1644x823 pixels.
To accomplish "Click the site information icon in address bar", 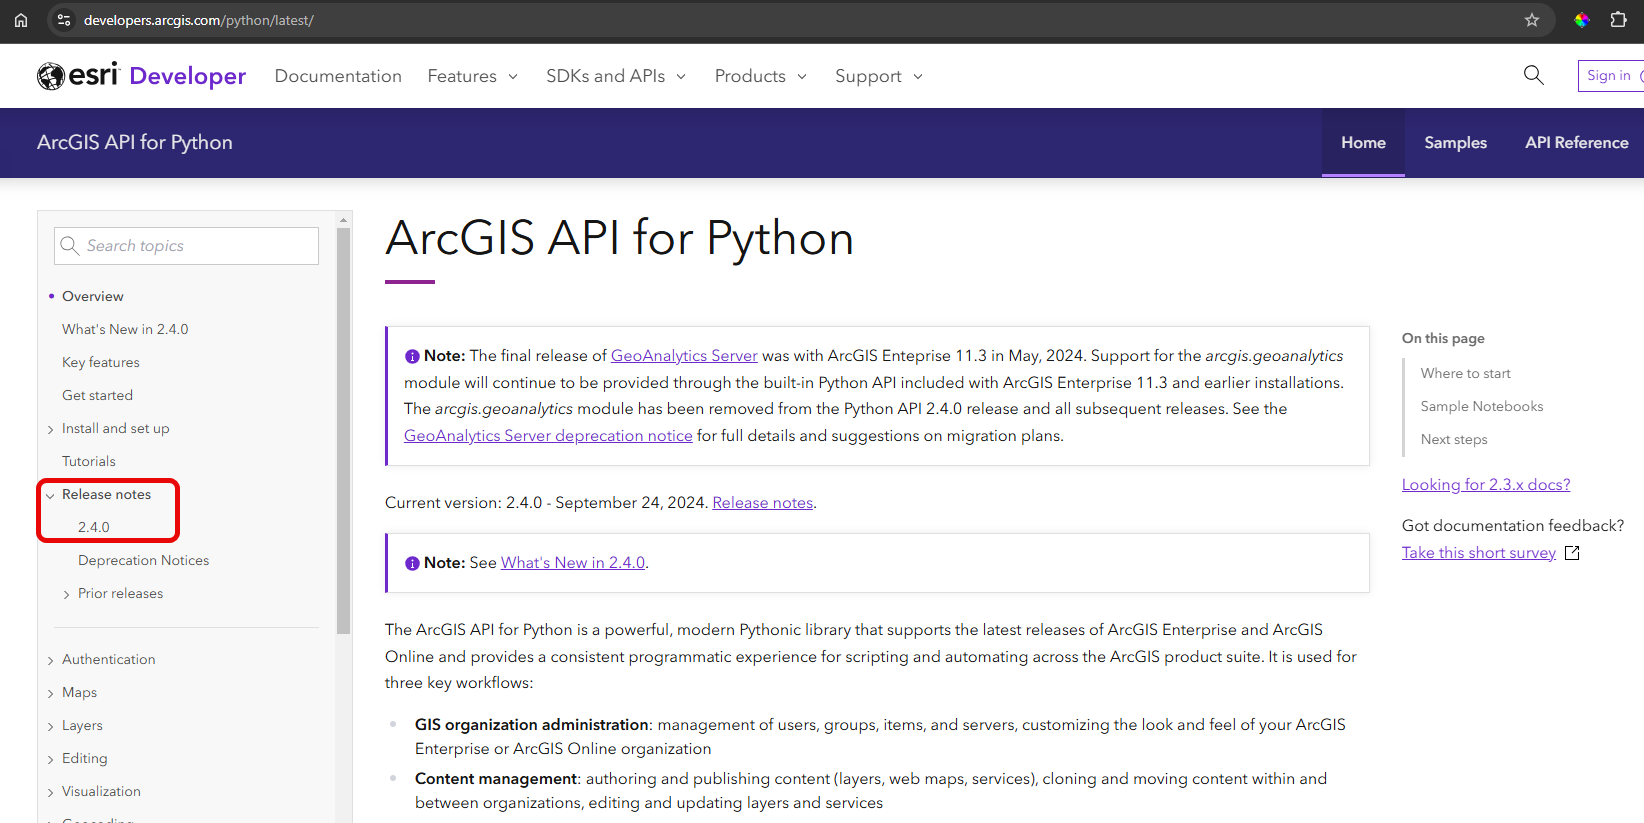I will 64,20.
